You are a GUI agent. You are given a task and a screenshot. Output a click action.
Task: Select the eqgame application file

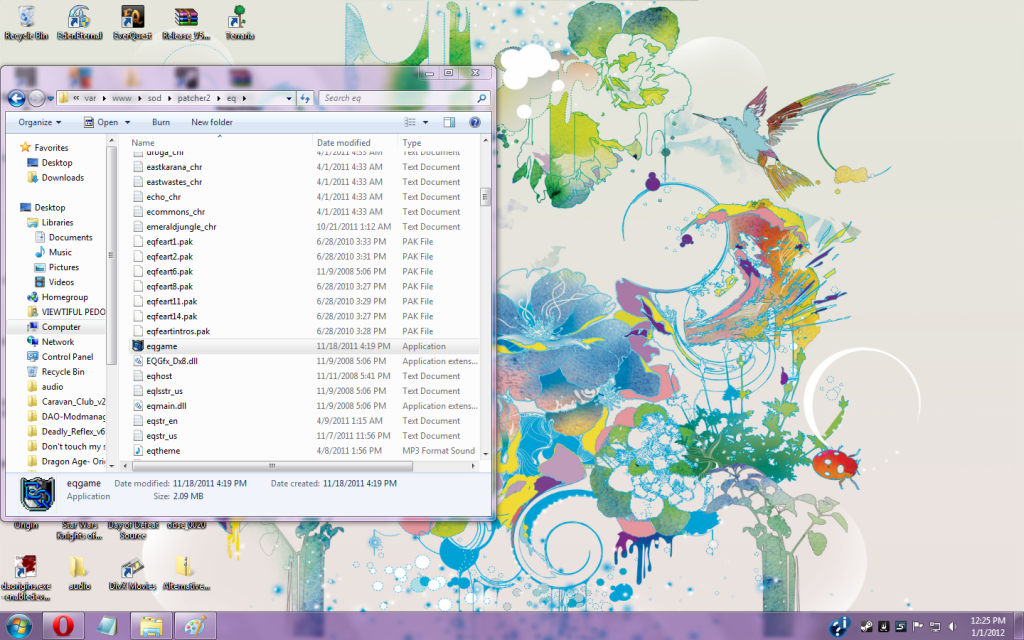[x=304, y=346]
